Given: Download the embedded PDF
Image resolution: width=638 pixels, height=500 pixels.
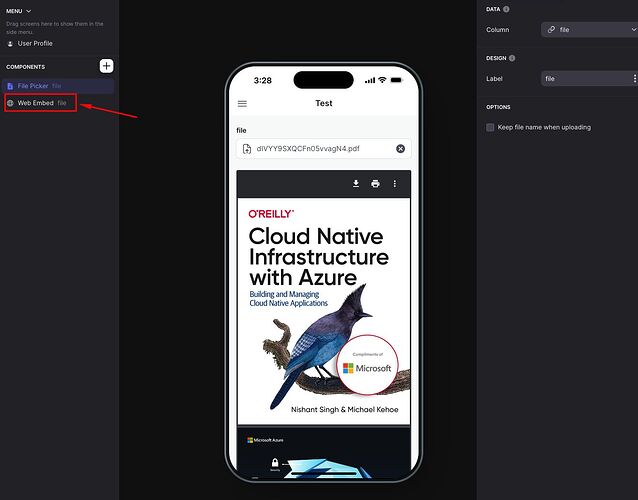Looking at the screenshot, I should [x=356, y=183].
